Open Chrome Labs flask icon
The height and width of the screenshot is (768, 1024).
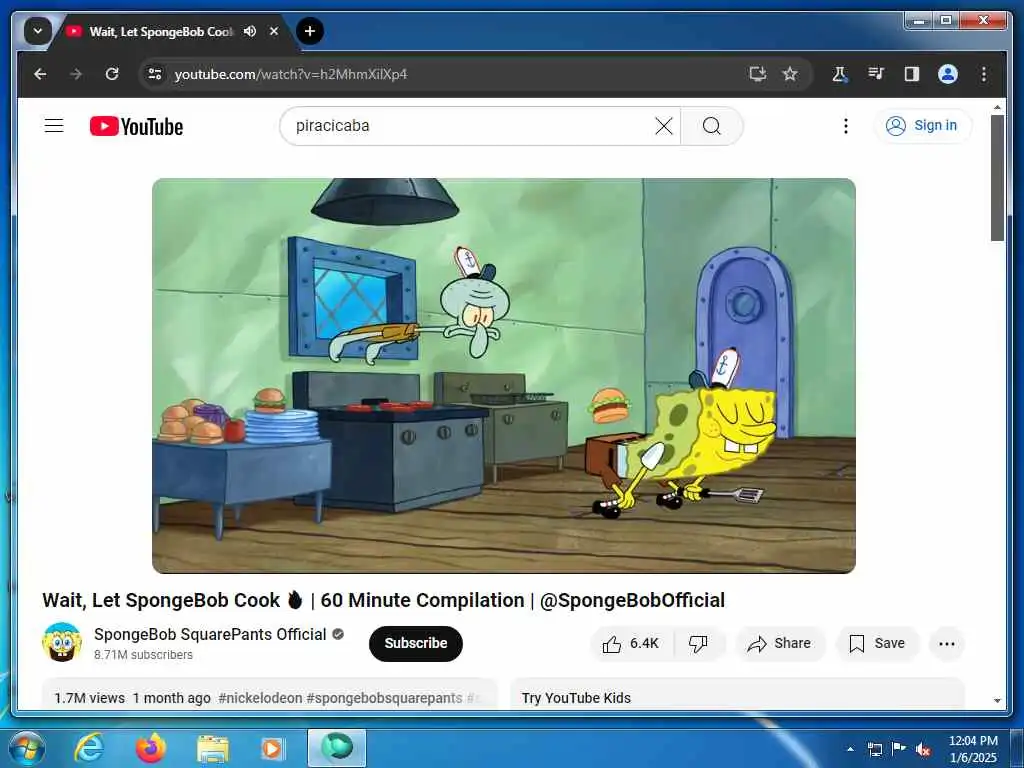(x=840, y=74)
